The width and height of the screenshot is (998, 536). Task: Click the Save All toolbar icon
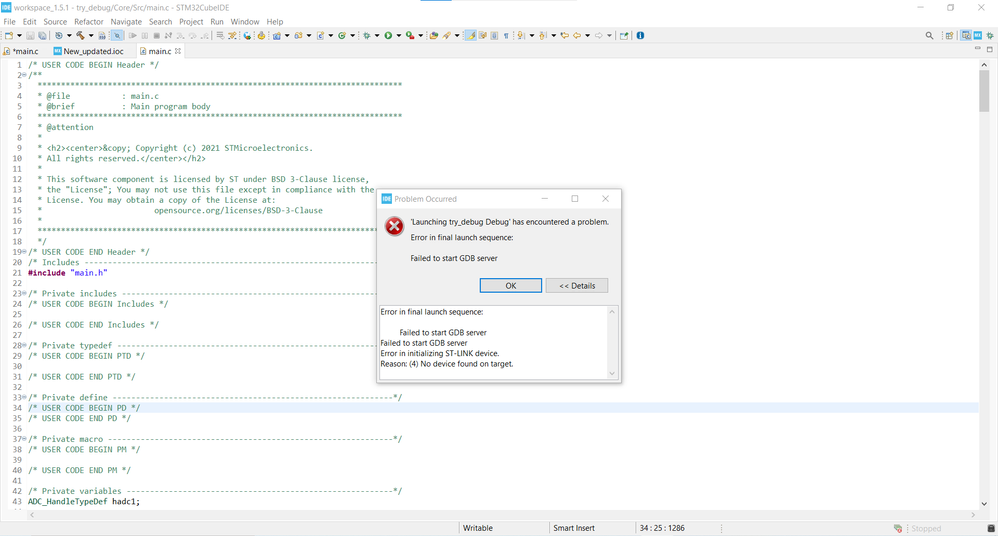(x=42, y=36)
